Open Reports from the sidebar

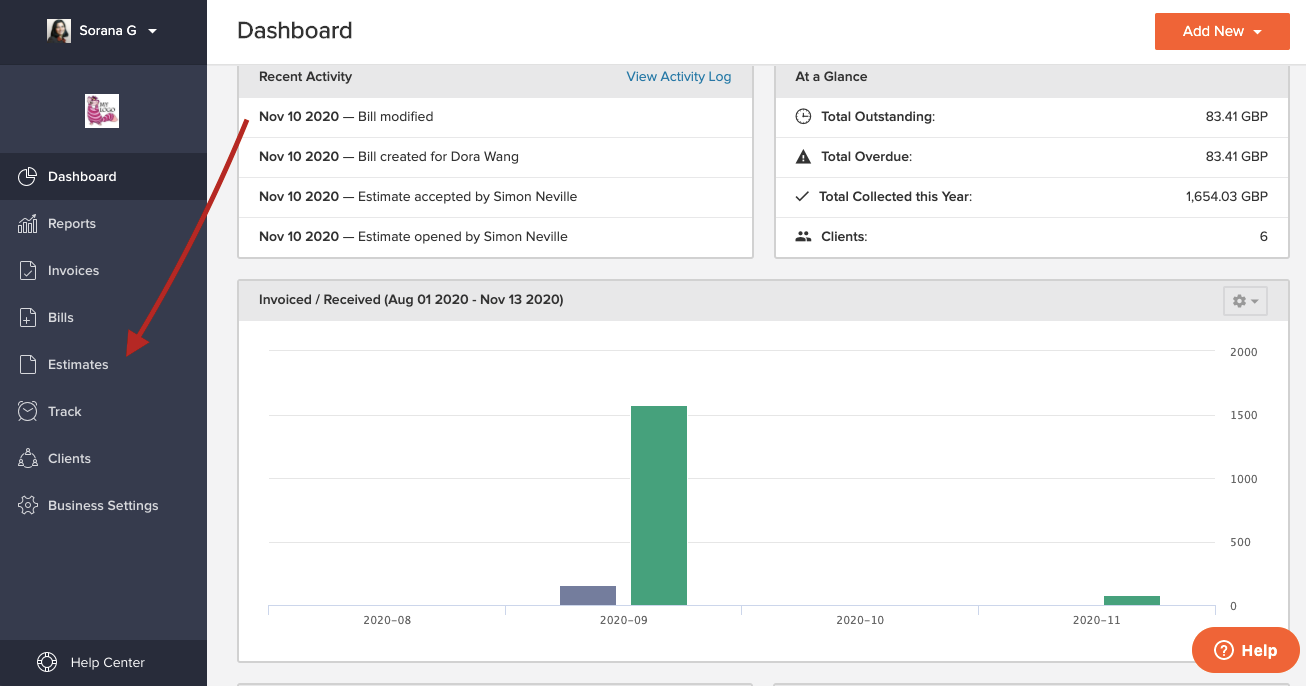coord(103,224)
